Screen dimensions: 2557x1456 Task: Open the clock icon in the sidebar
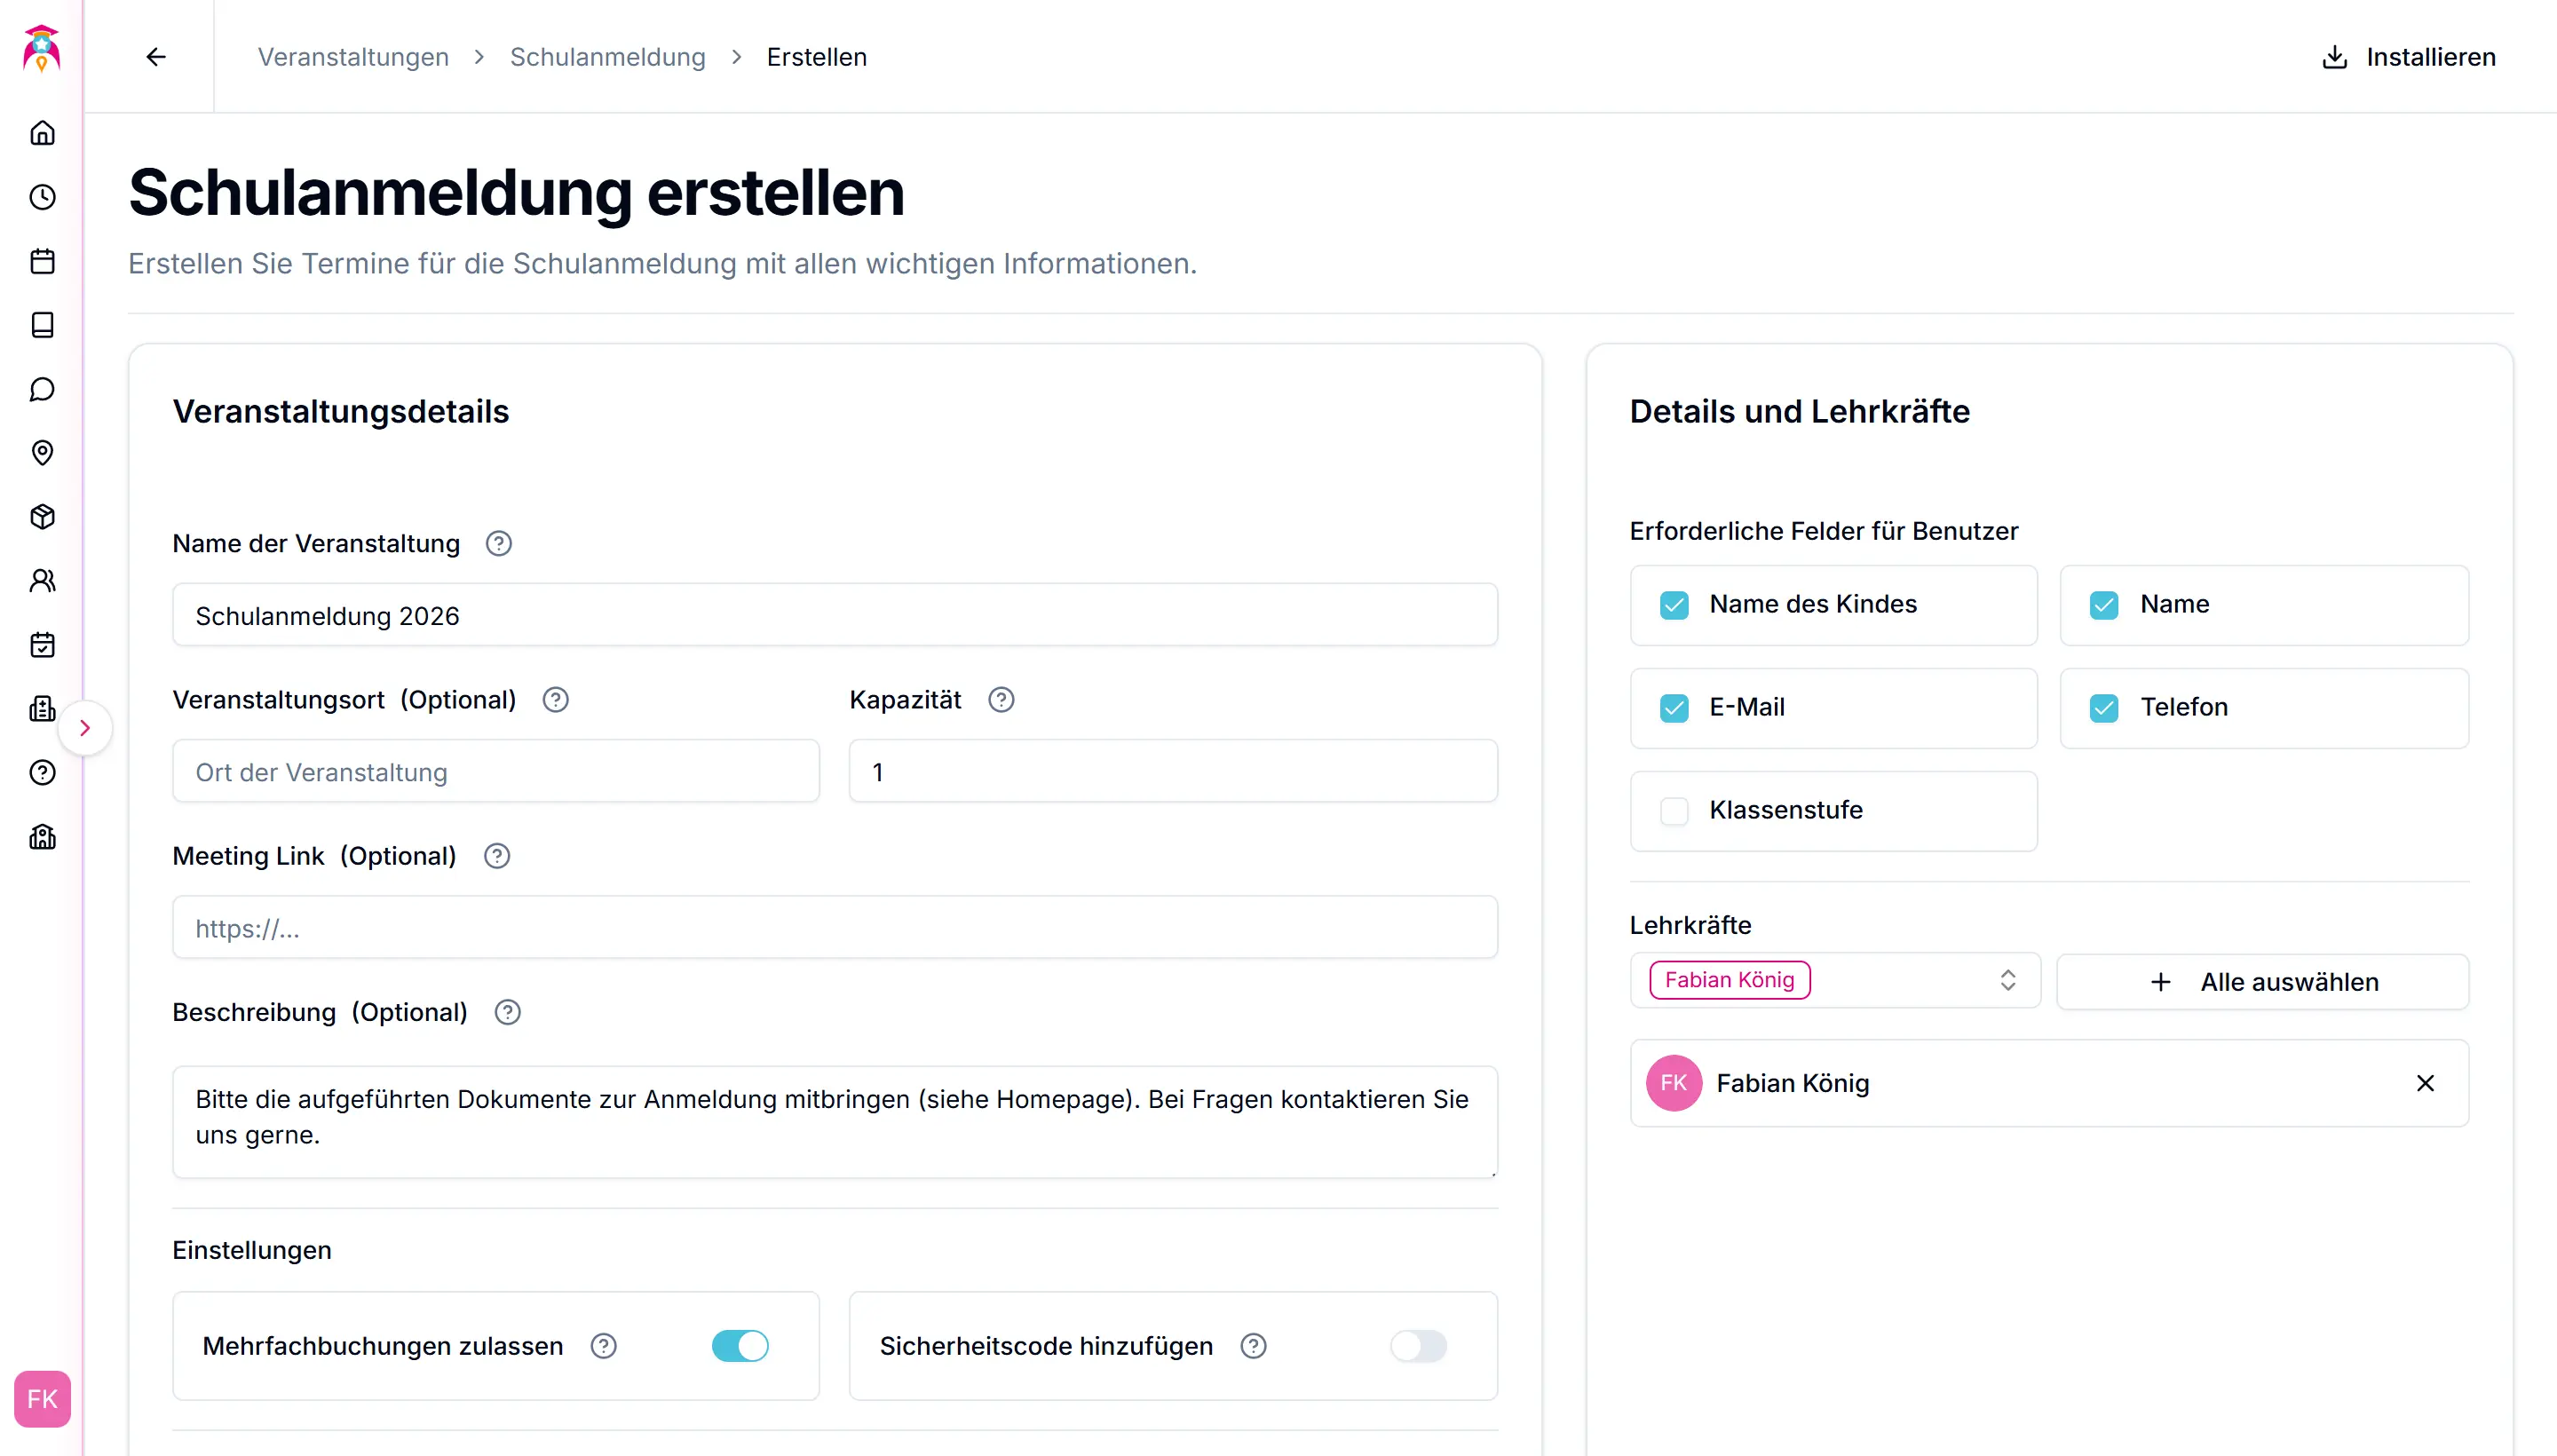42,197
